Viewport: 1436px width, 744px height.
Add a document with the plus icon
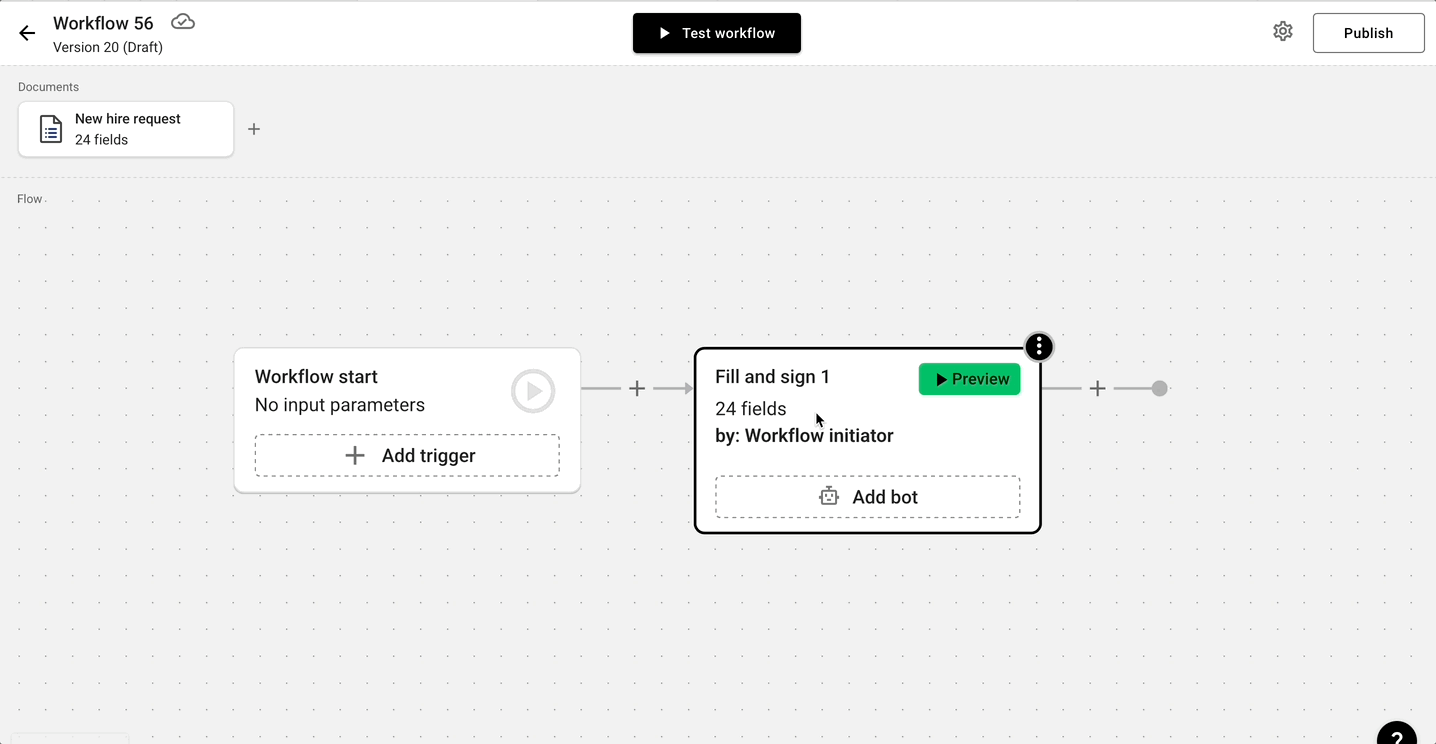click(254, 129)
